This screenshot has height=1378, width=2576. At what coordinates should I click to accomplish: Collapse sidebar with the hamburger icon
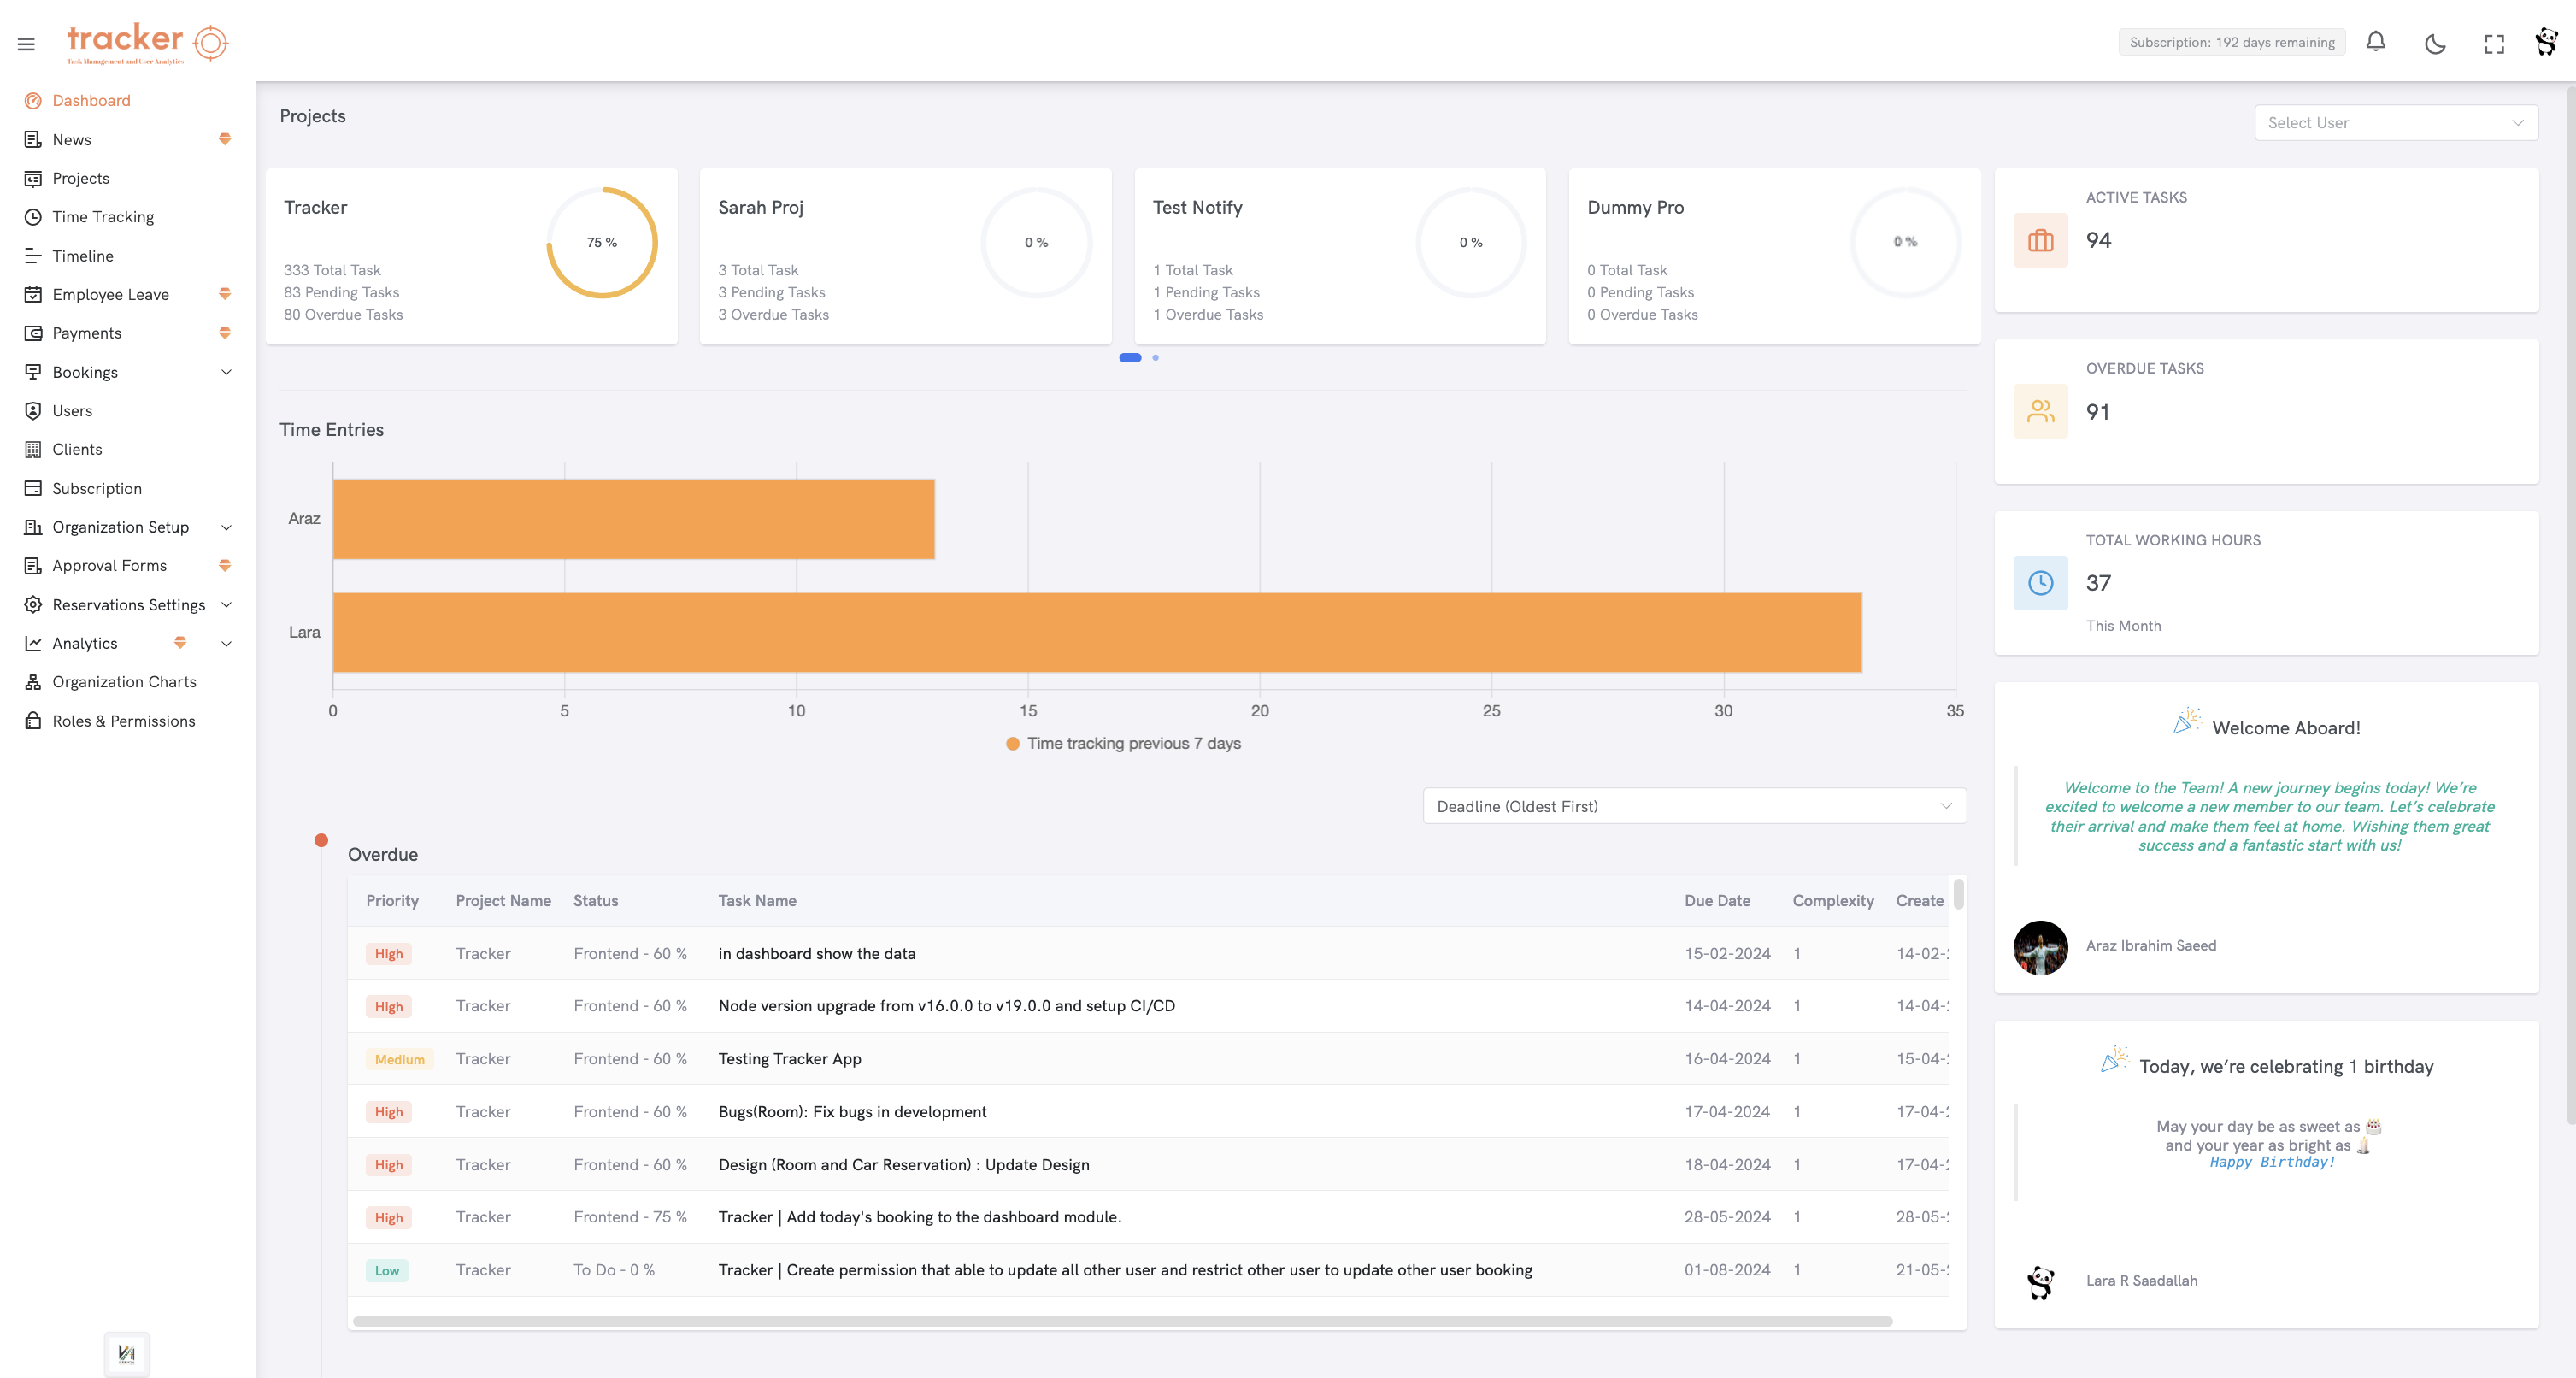click(x=26, y=44)
